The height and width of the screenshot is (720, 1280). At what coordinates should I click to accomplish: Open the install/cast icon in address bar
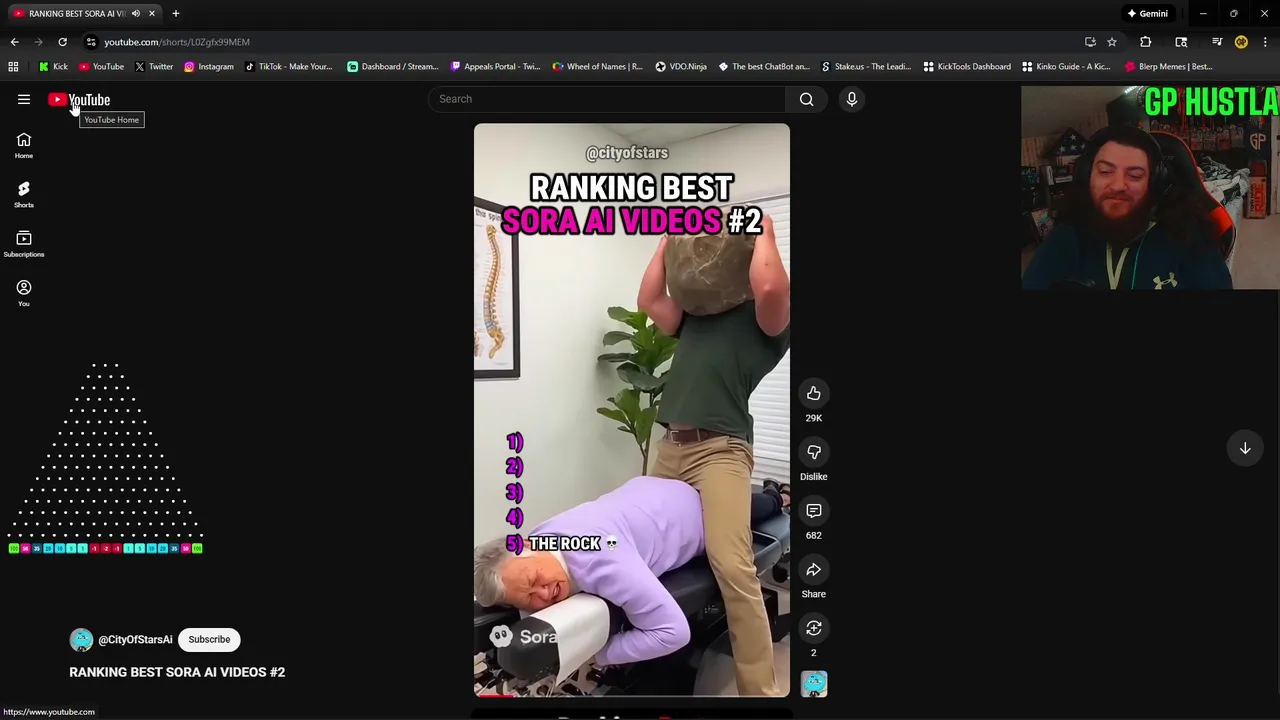[1090, 42]
